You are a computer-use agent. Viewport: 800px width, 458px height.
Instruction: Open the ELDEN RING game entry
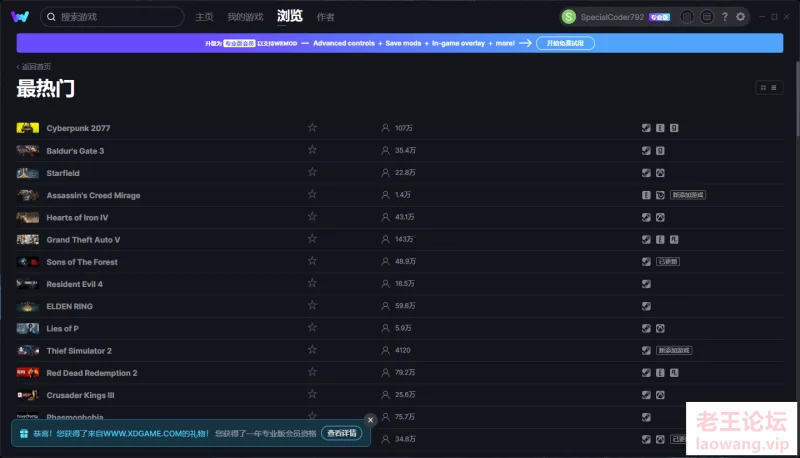coord(69,307)
